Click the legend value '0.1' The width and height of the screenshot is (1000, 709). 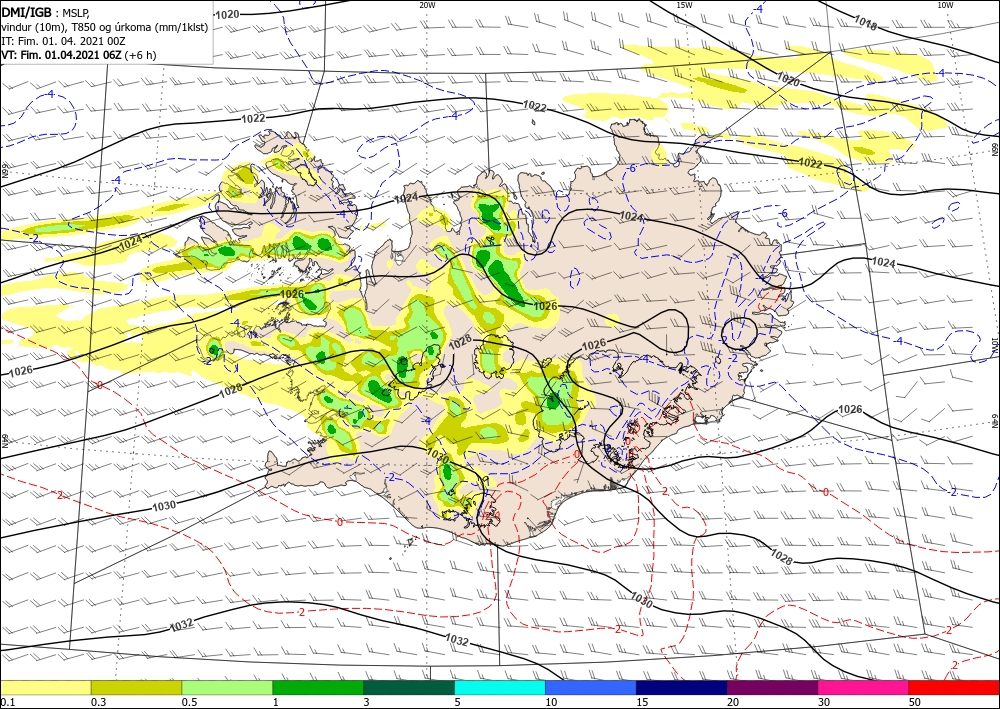pos(7,702)
